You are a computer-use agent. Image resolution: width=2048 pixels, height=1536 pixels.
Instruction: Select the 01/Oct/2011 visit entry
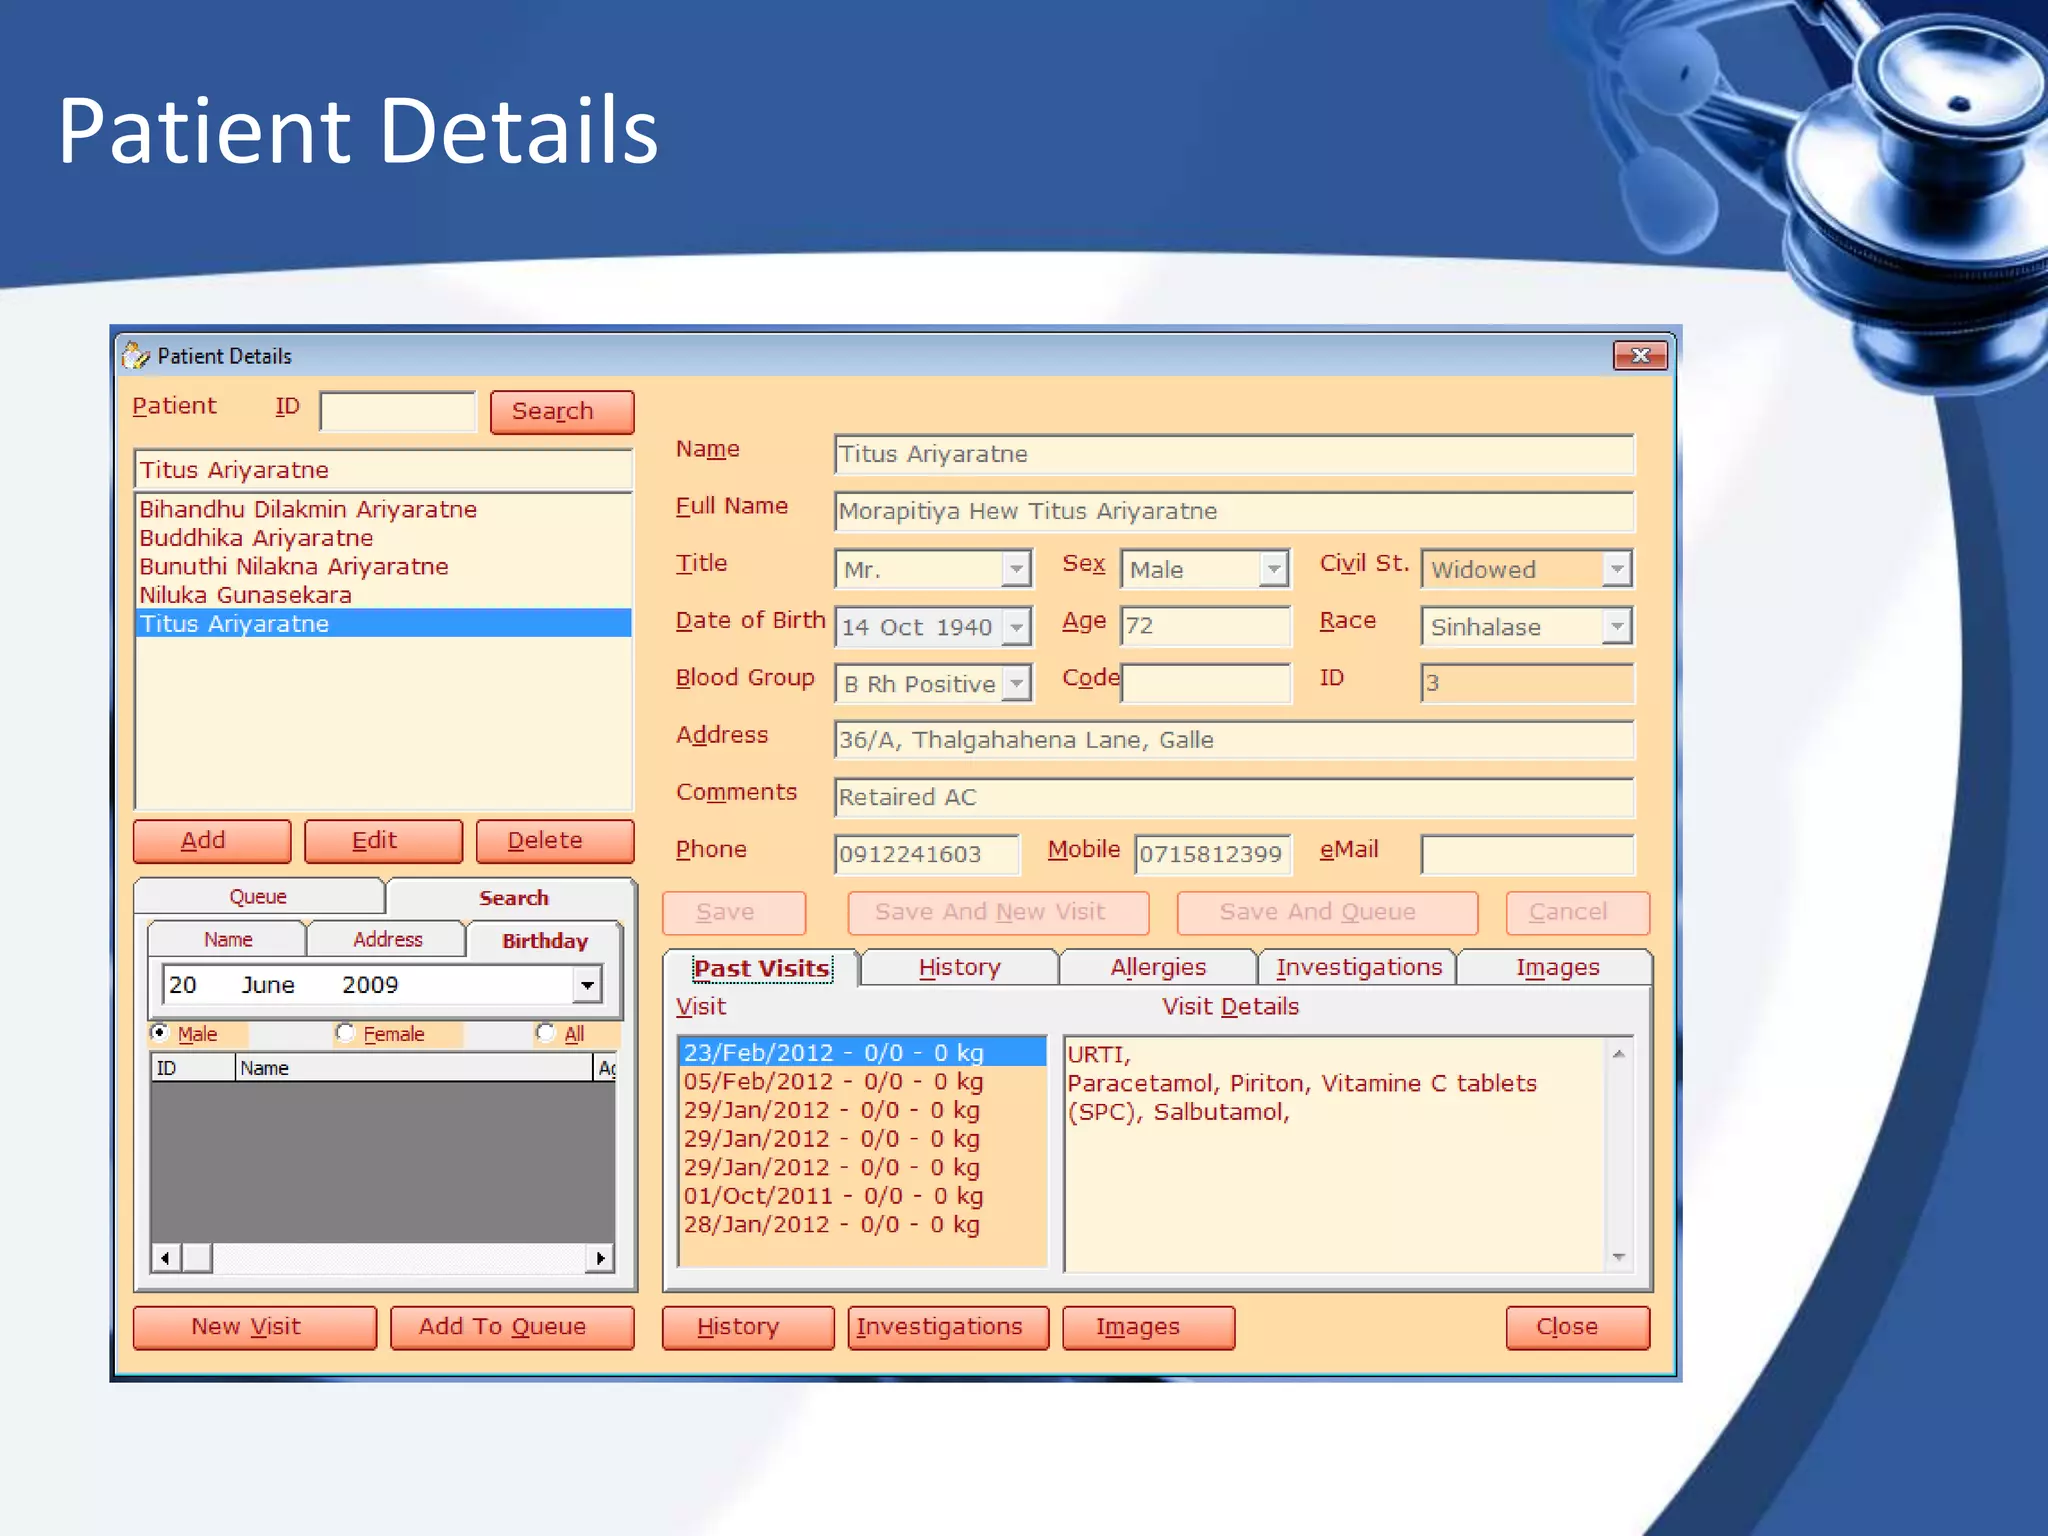point(862,1195)
